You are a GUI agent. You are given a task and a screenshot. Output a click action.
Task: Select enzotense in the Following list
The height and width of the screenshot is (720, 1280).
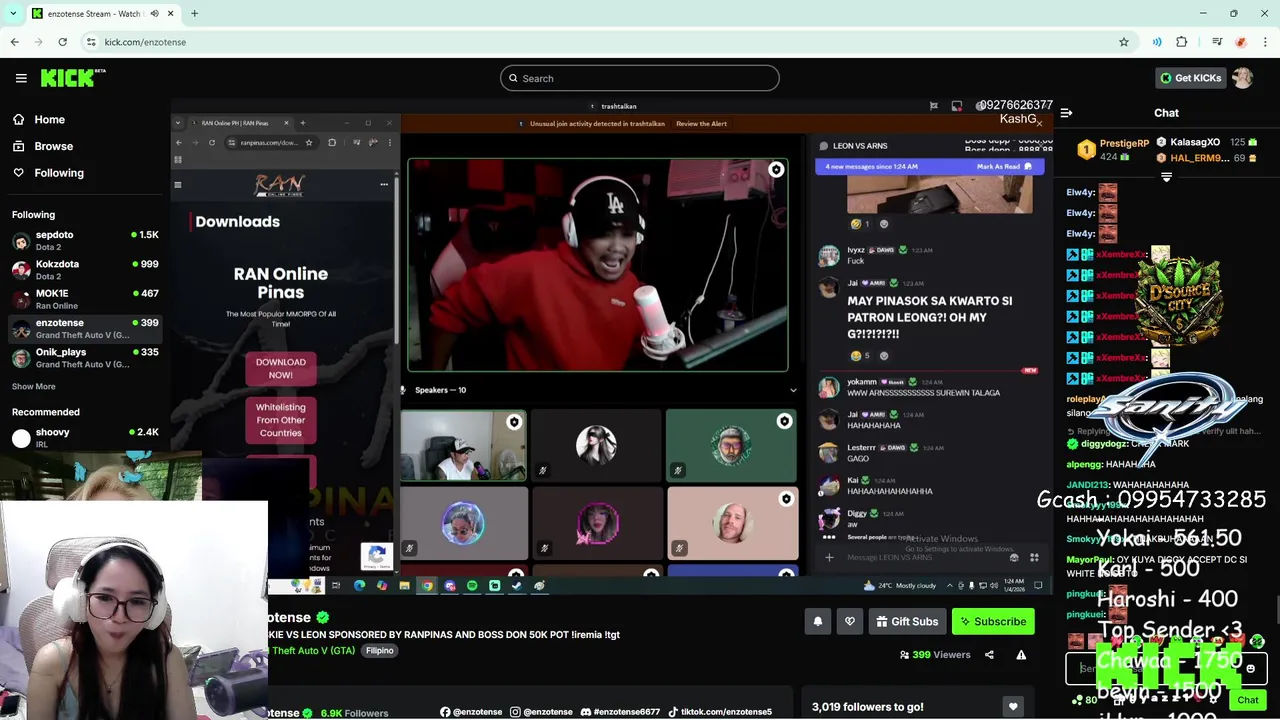[x=85, y=328]
